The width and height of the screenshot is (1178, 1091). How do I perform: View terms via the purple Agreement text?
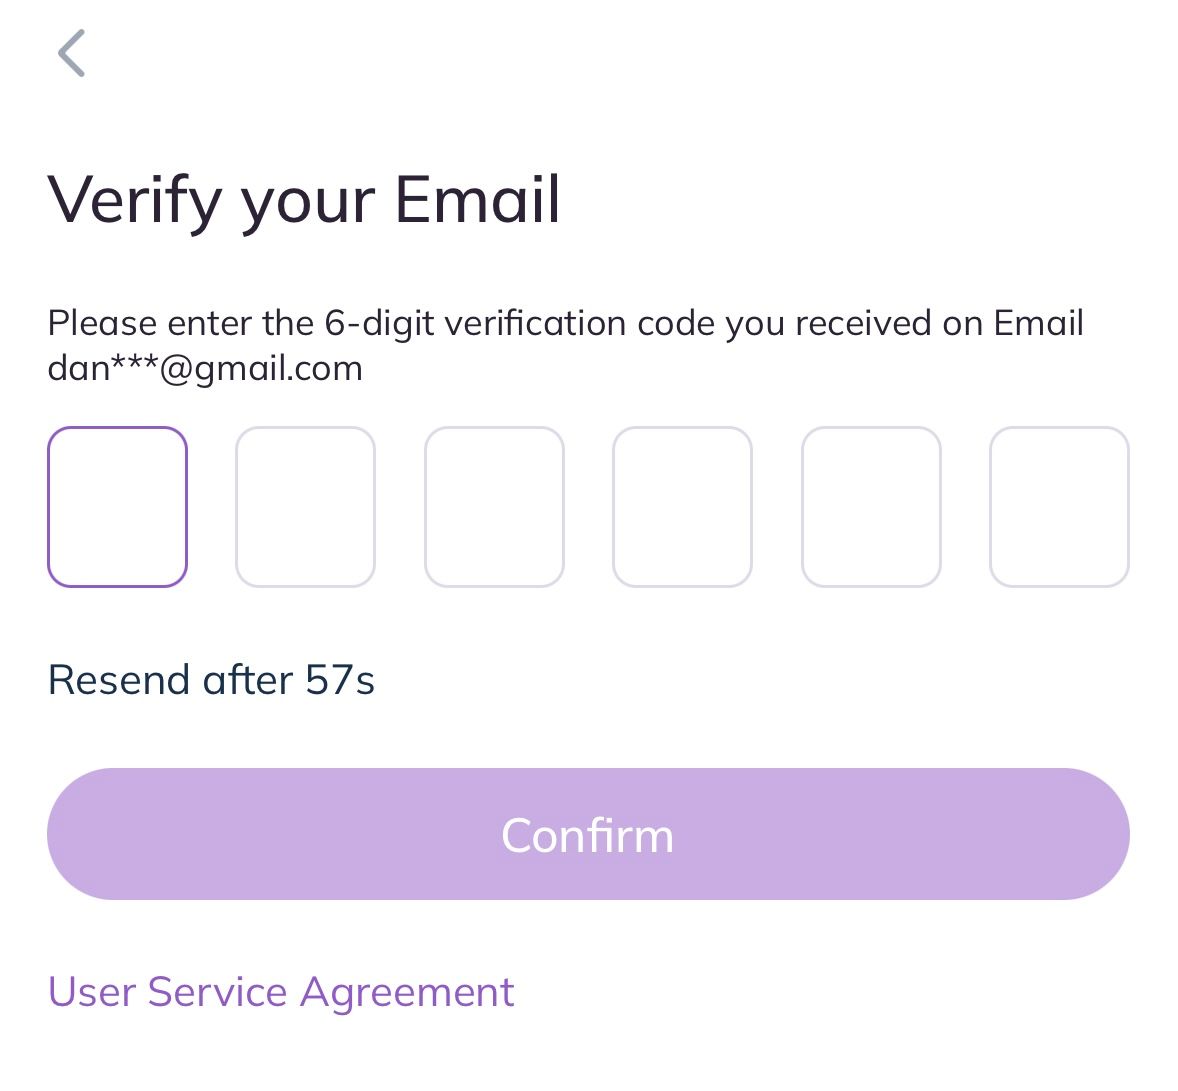tap(406, 991)
